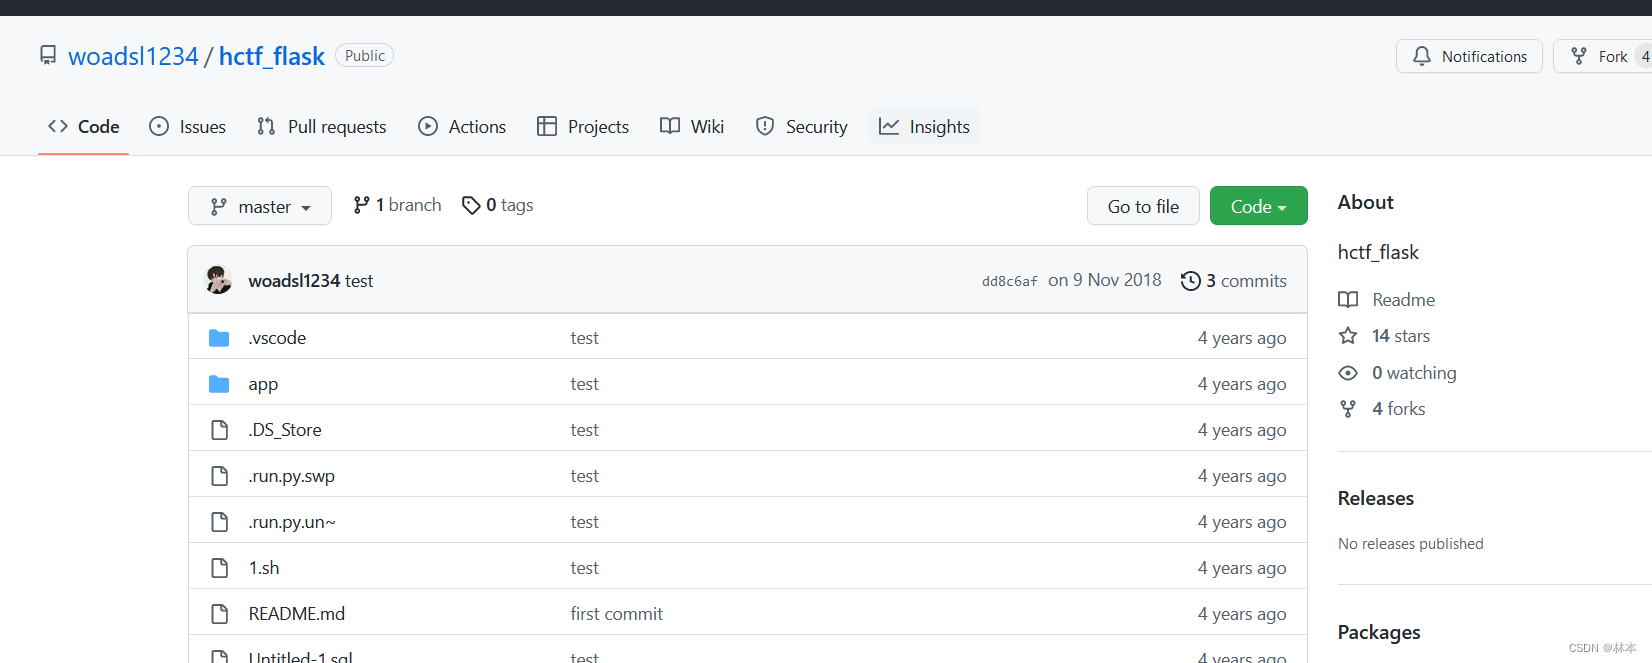Open the Issues tab
Screen dimensions: 1652x663
coord(188,126)
